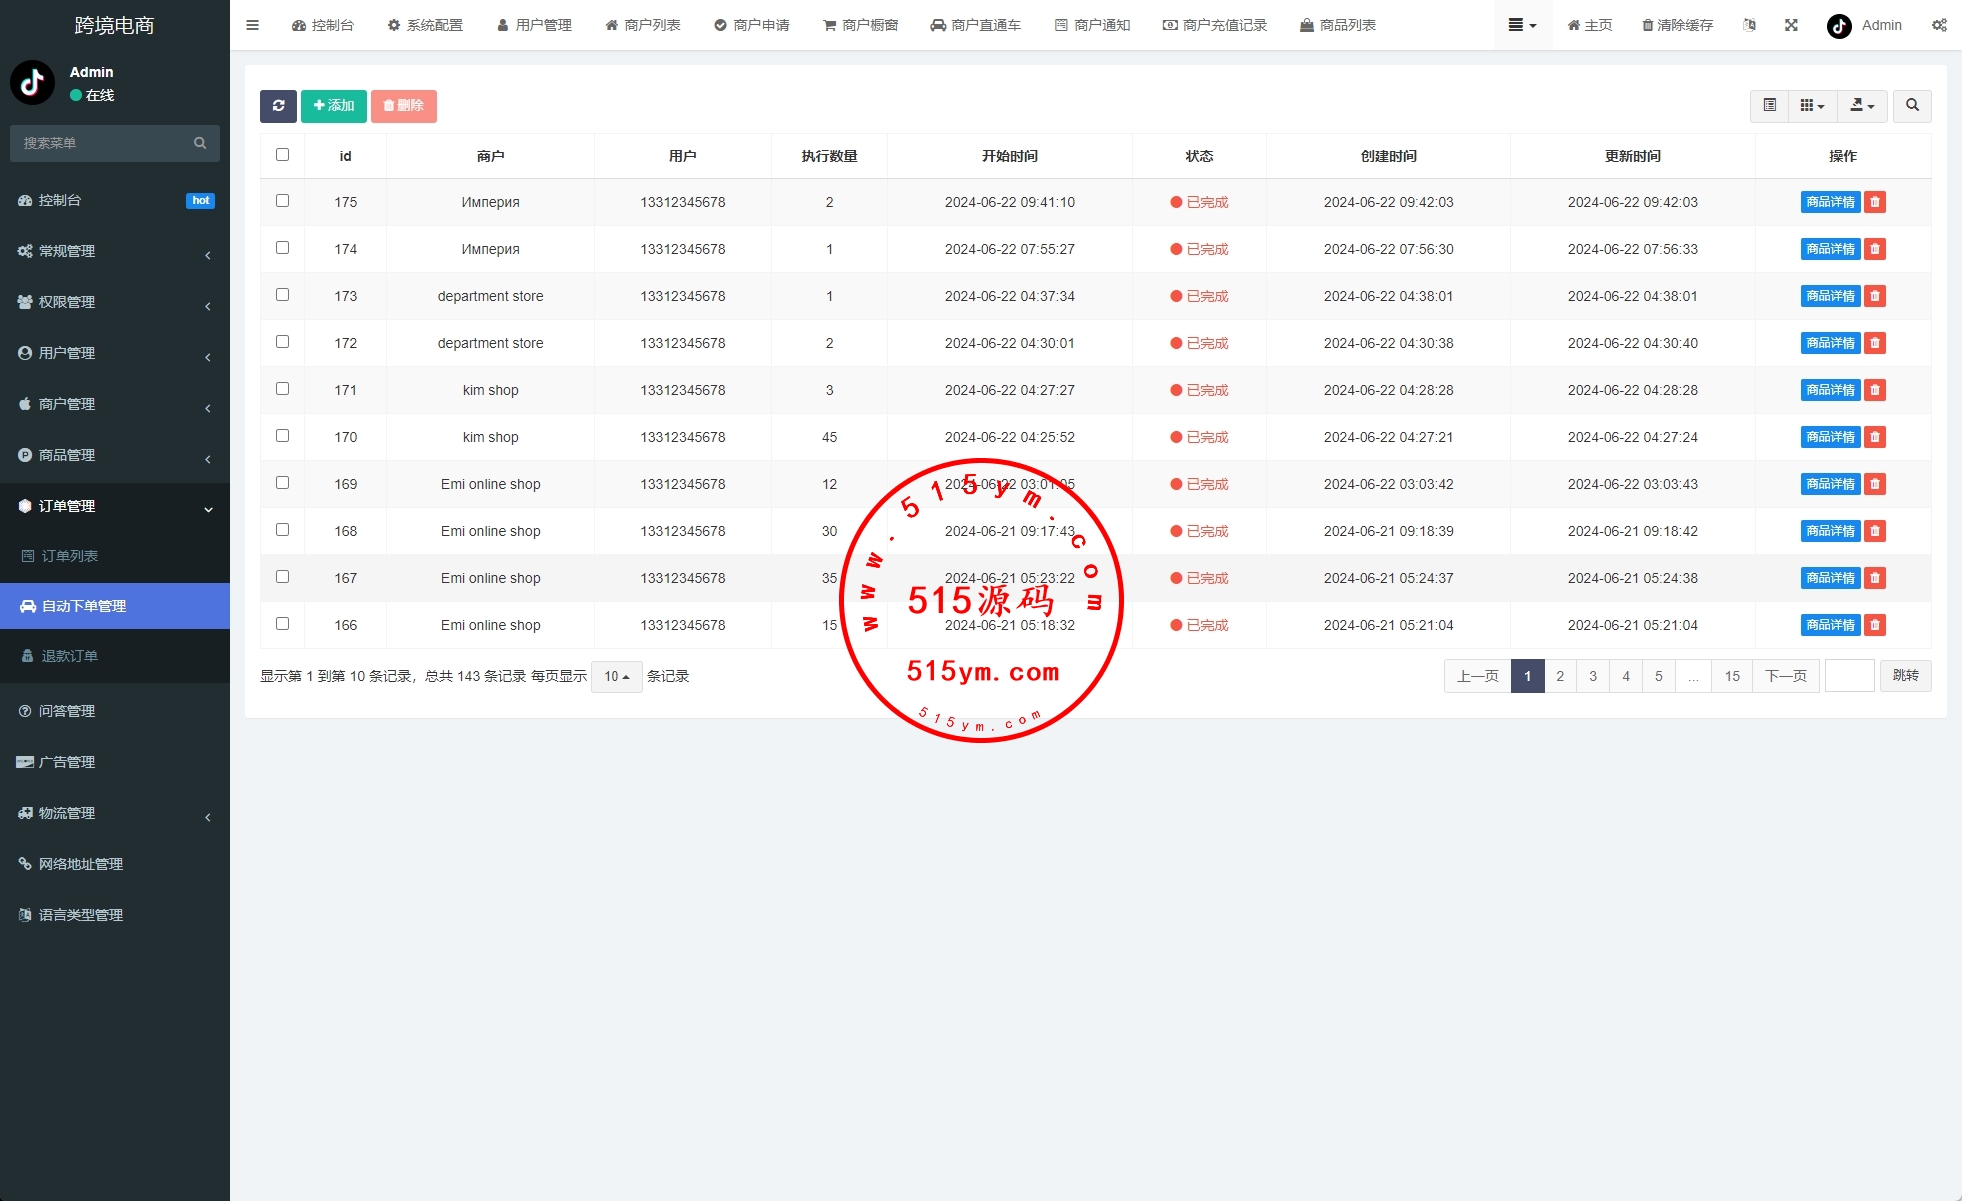
Task: Check the select-all checkbox in table header
Action: pos(282,155)
